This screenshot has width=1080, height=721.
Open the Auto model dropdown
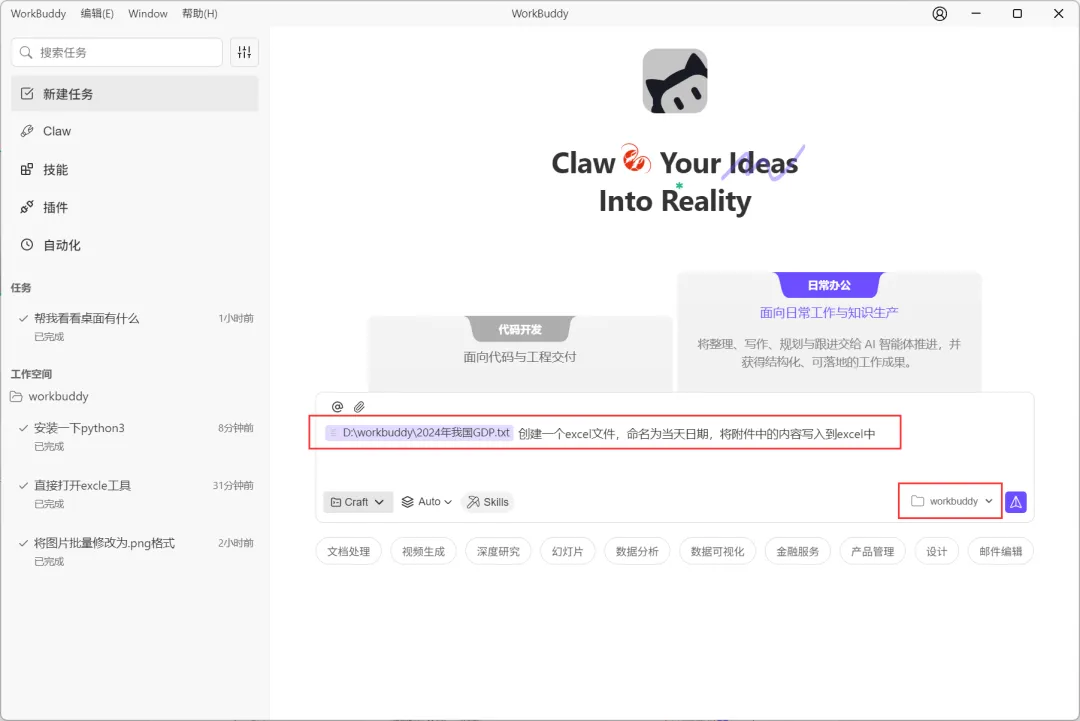(x=426, y=502)
